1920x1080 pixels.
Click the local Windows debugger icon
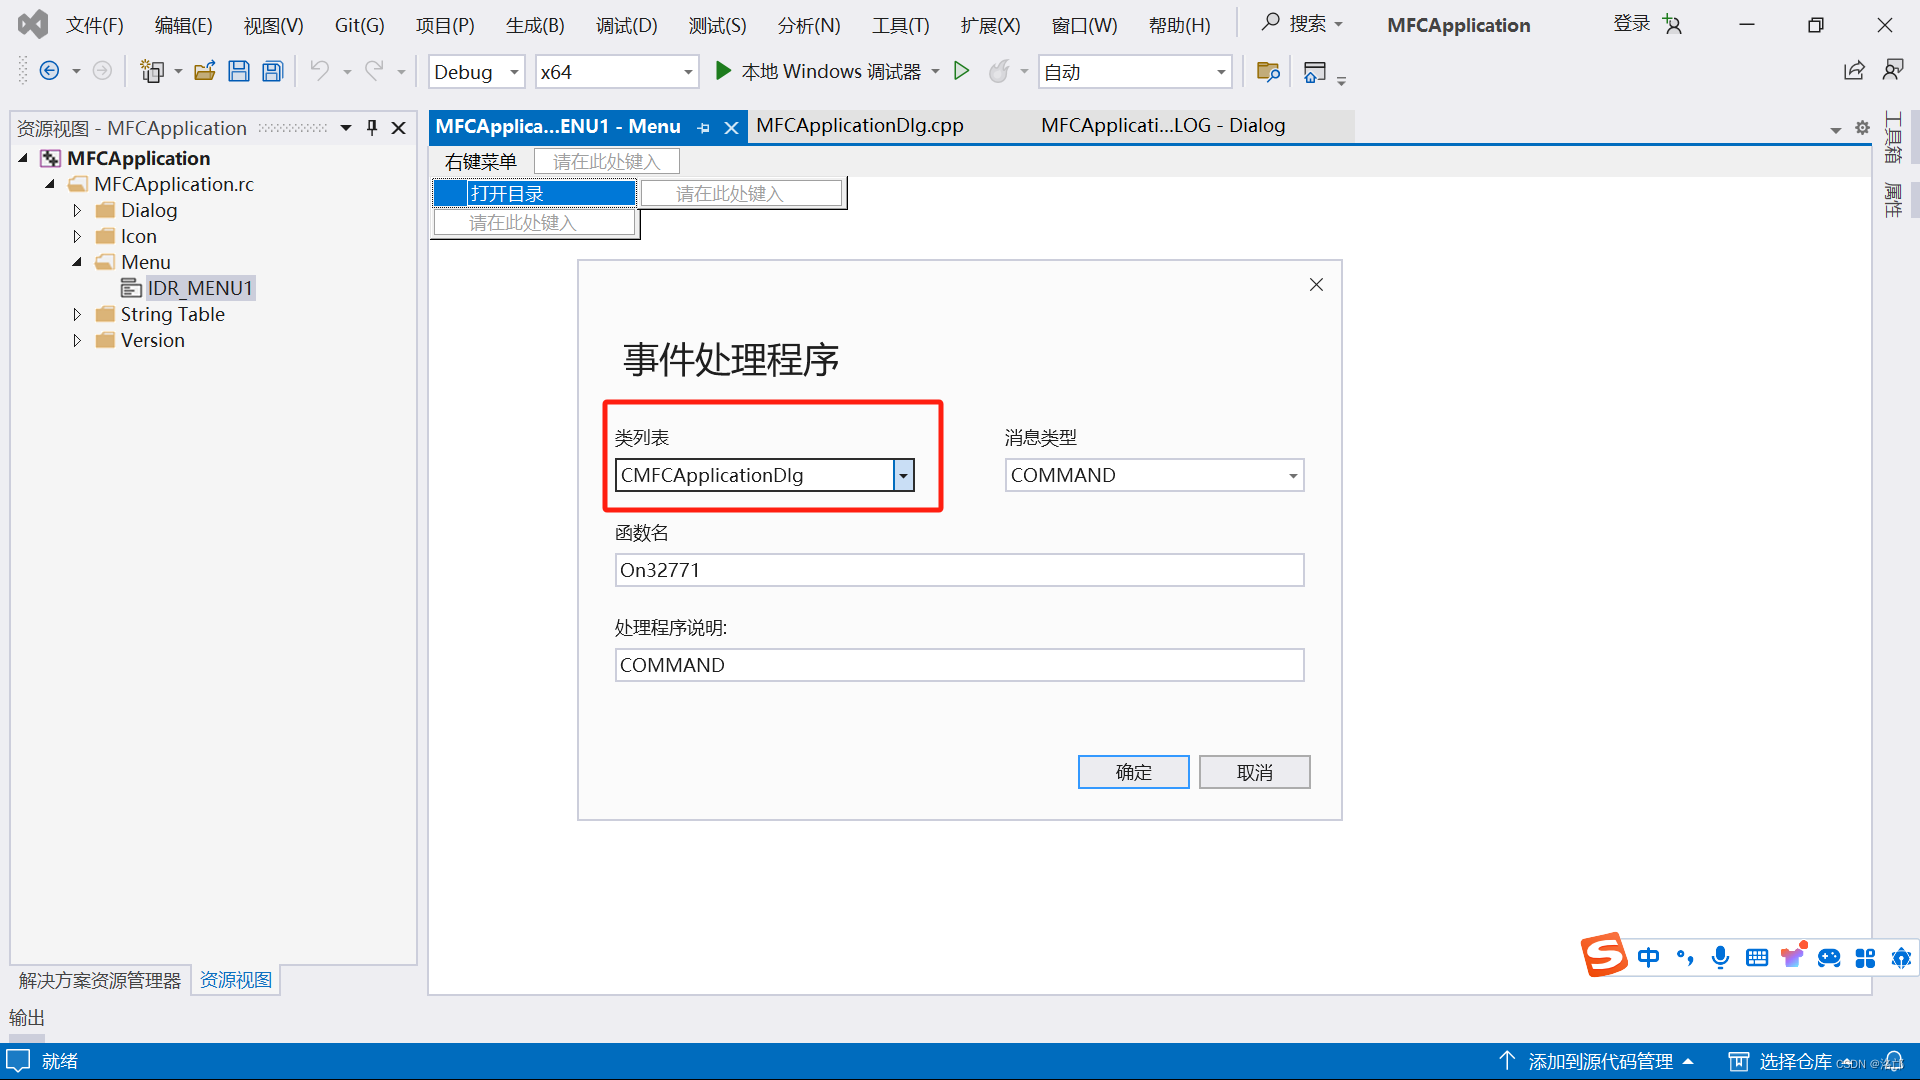pos(723,71)
